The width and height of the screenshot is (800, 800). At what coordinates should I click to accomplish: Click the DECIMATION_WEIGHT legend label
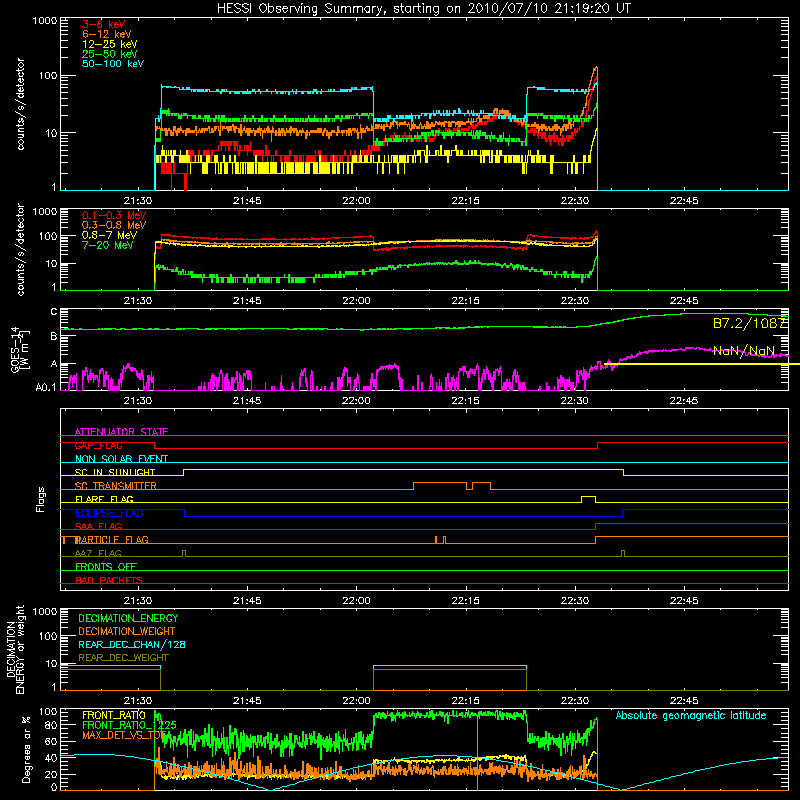(127, 632)
